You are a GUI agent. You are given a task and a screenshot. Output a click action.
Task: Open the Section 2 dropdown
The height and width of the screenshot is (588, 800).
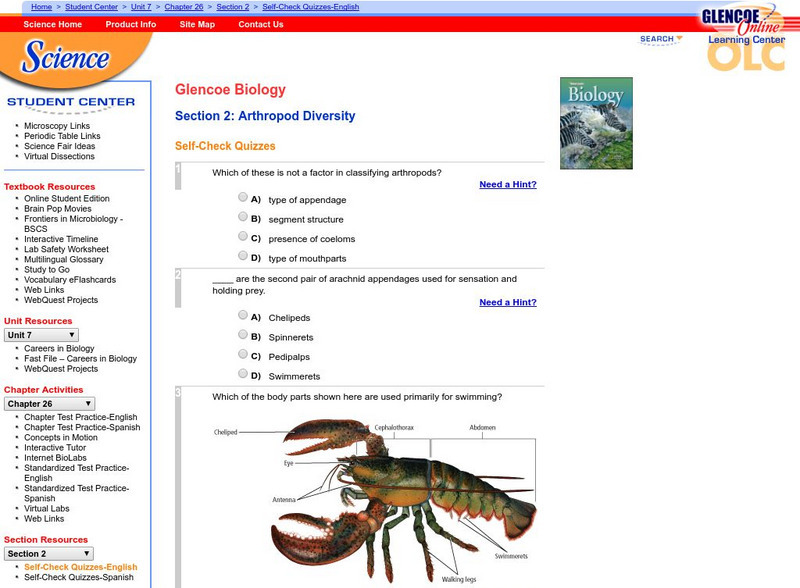click(x=47, y=552)
